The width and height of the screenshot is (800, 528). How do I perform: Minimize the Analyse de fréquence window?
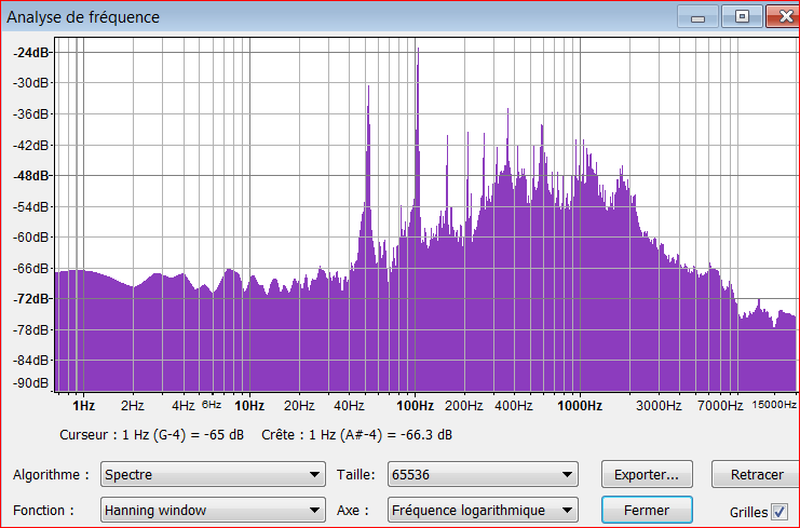[699, 17]
